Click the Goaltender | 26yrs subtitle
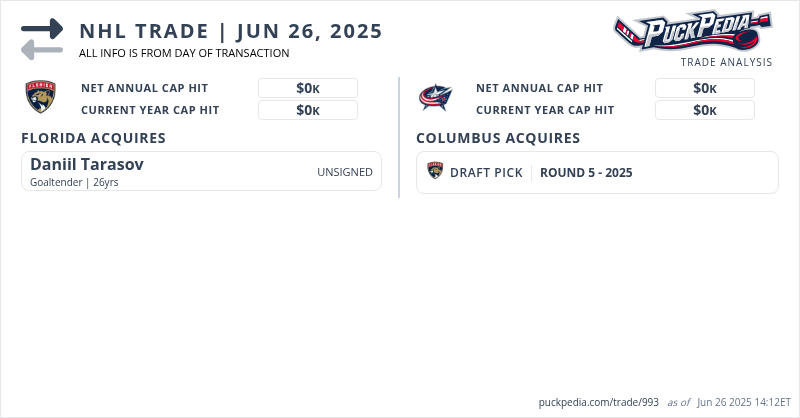 pyautogui.click(x=74, y=182)
